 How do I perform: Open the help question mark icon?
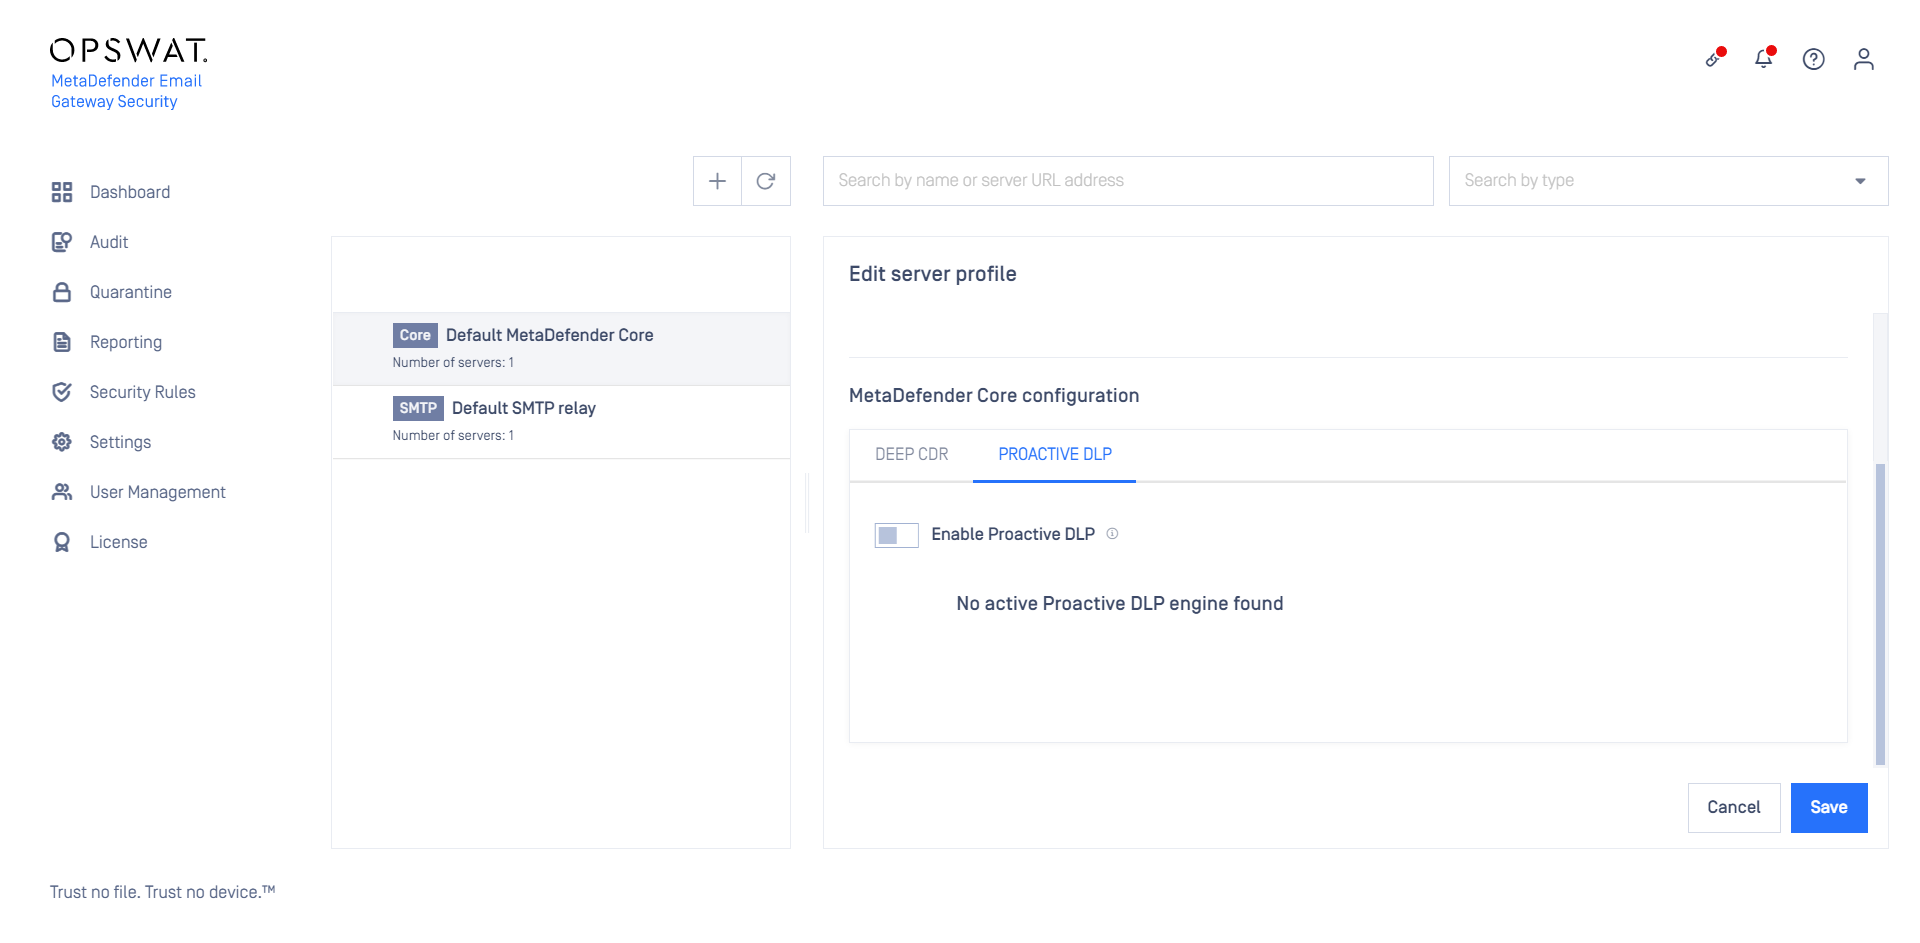coord(1814,59)
